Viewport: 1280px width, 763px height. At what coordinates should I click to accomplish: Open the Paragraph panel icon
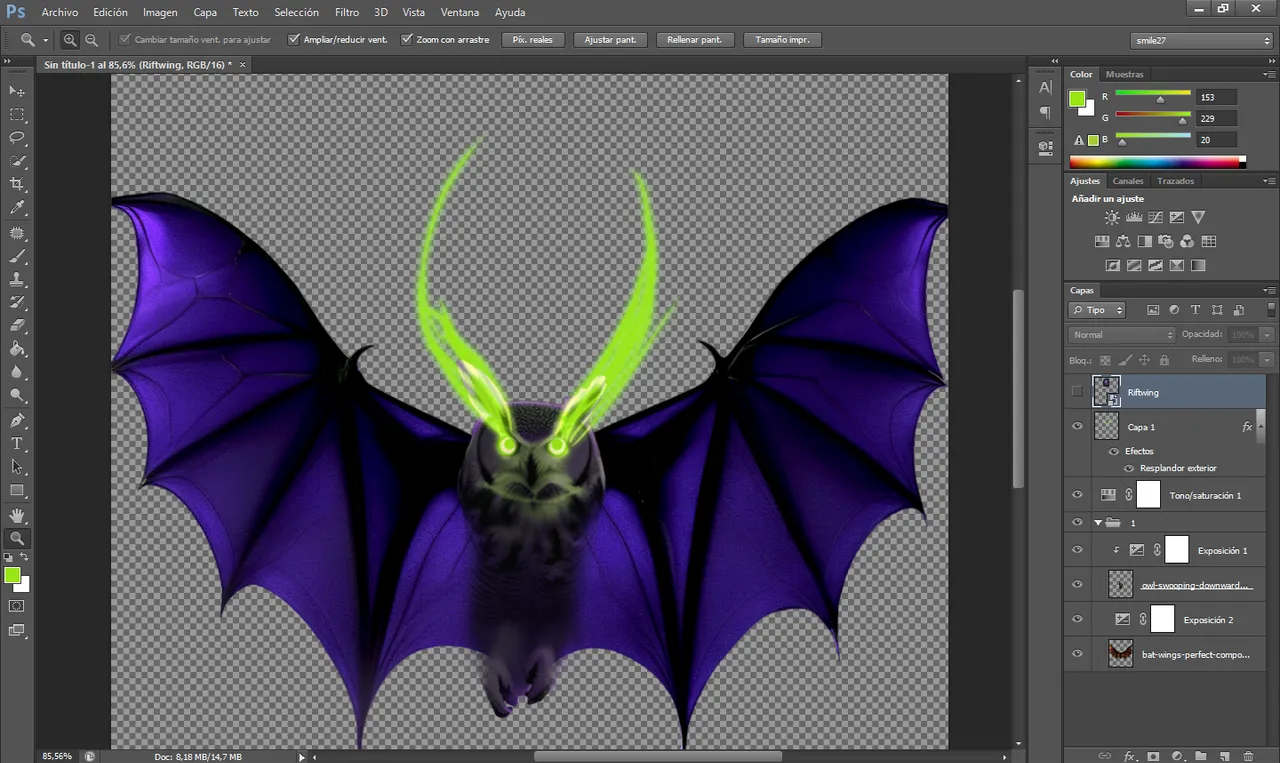1046,113
